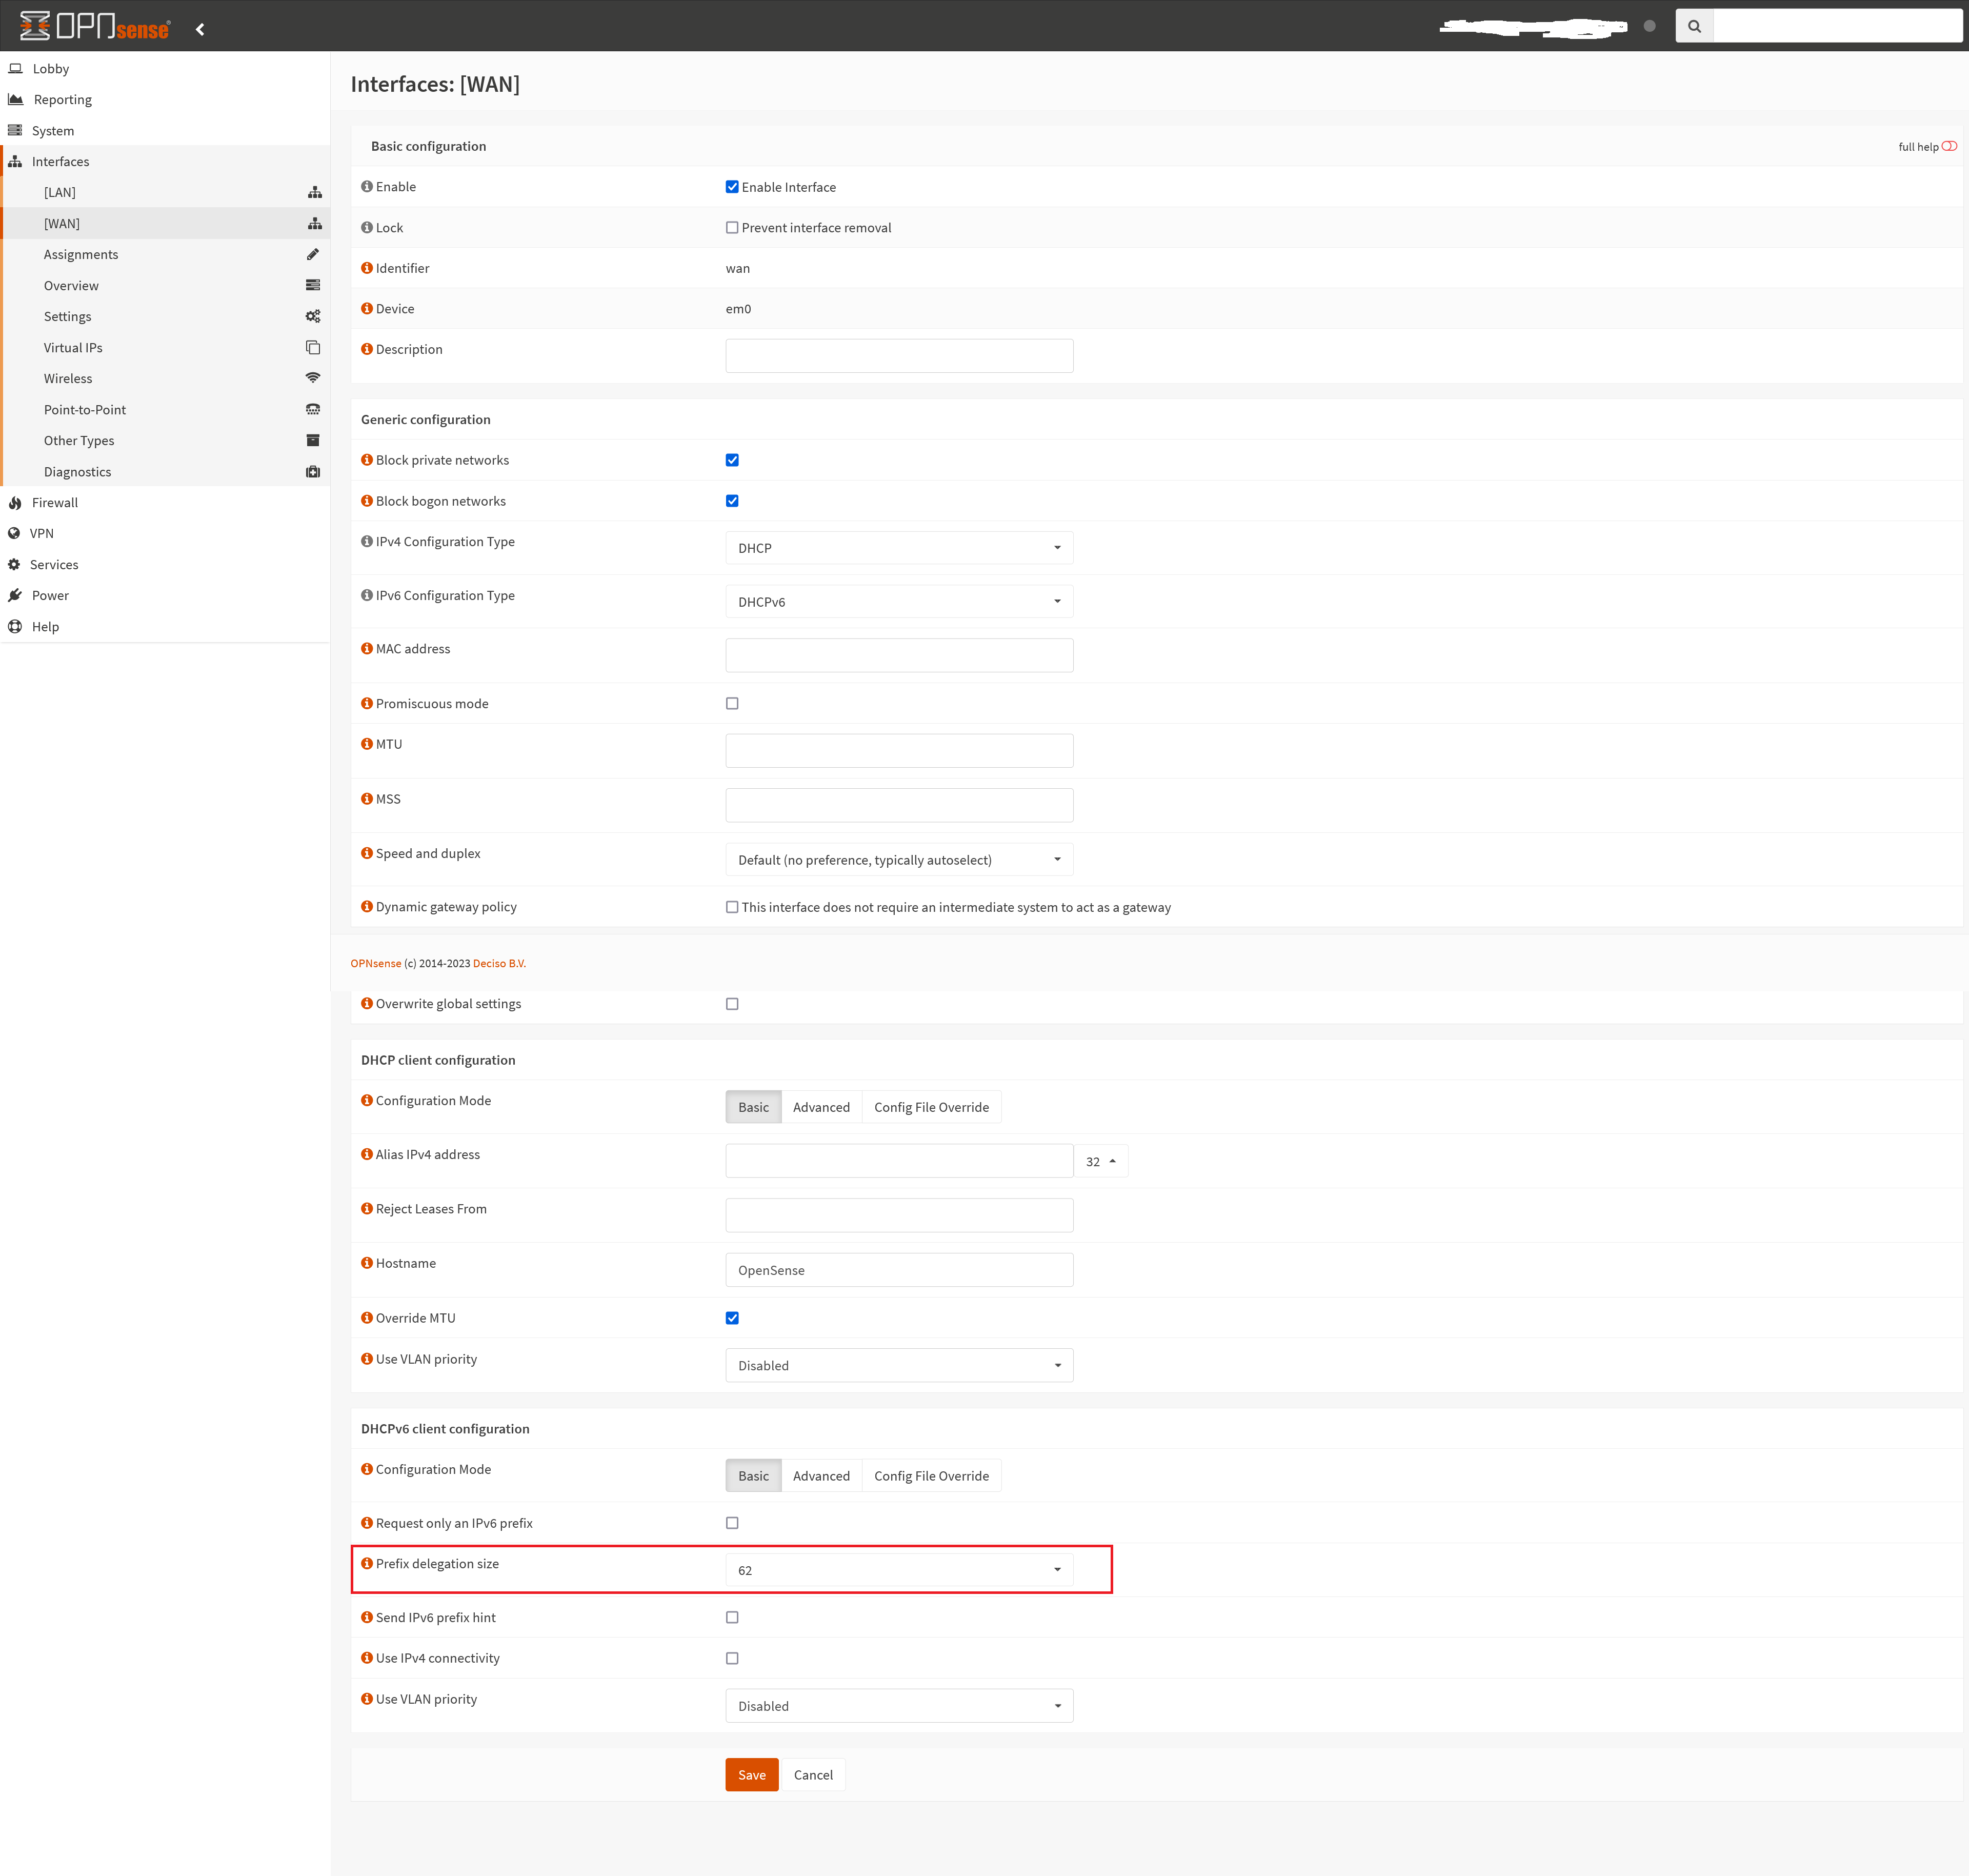Viewport: 1969px width, 1876px height.
Task: Open the Alias IPv4 subnet 32 dropdown
Action: [1101, 1161]
